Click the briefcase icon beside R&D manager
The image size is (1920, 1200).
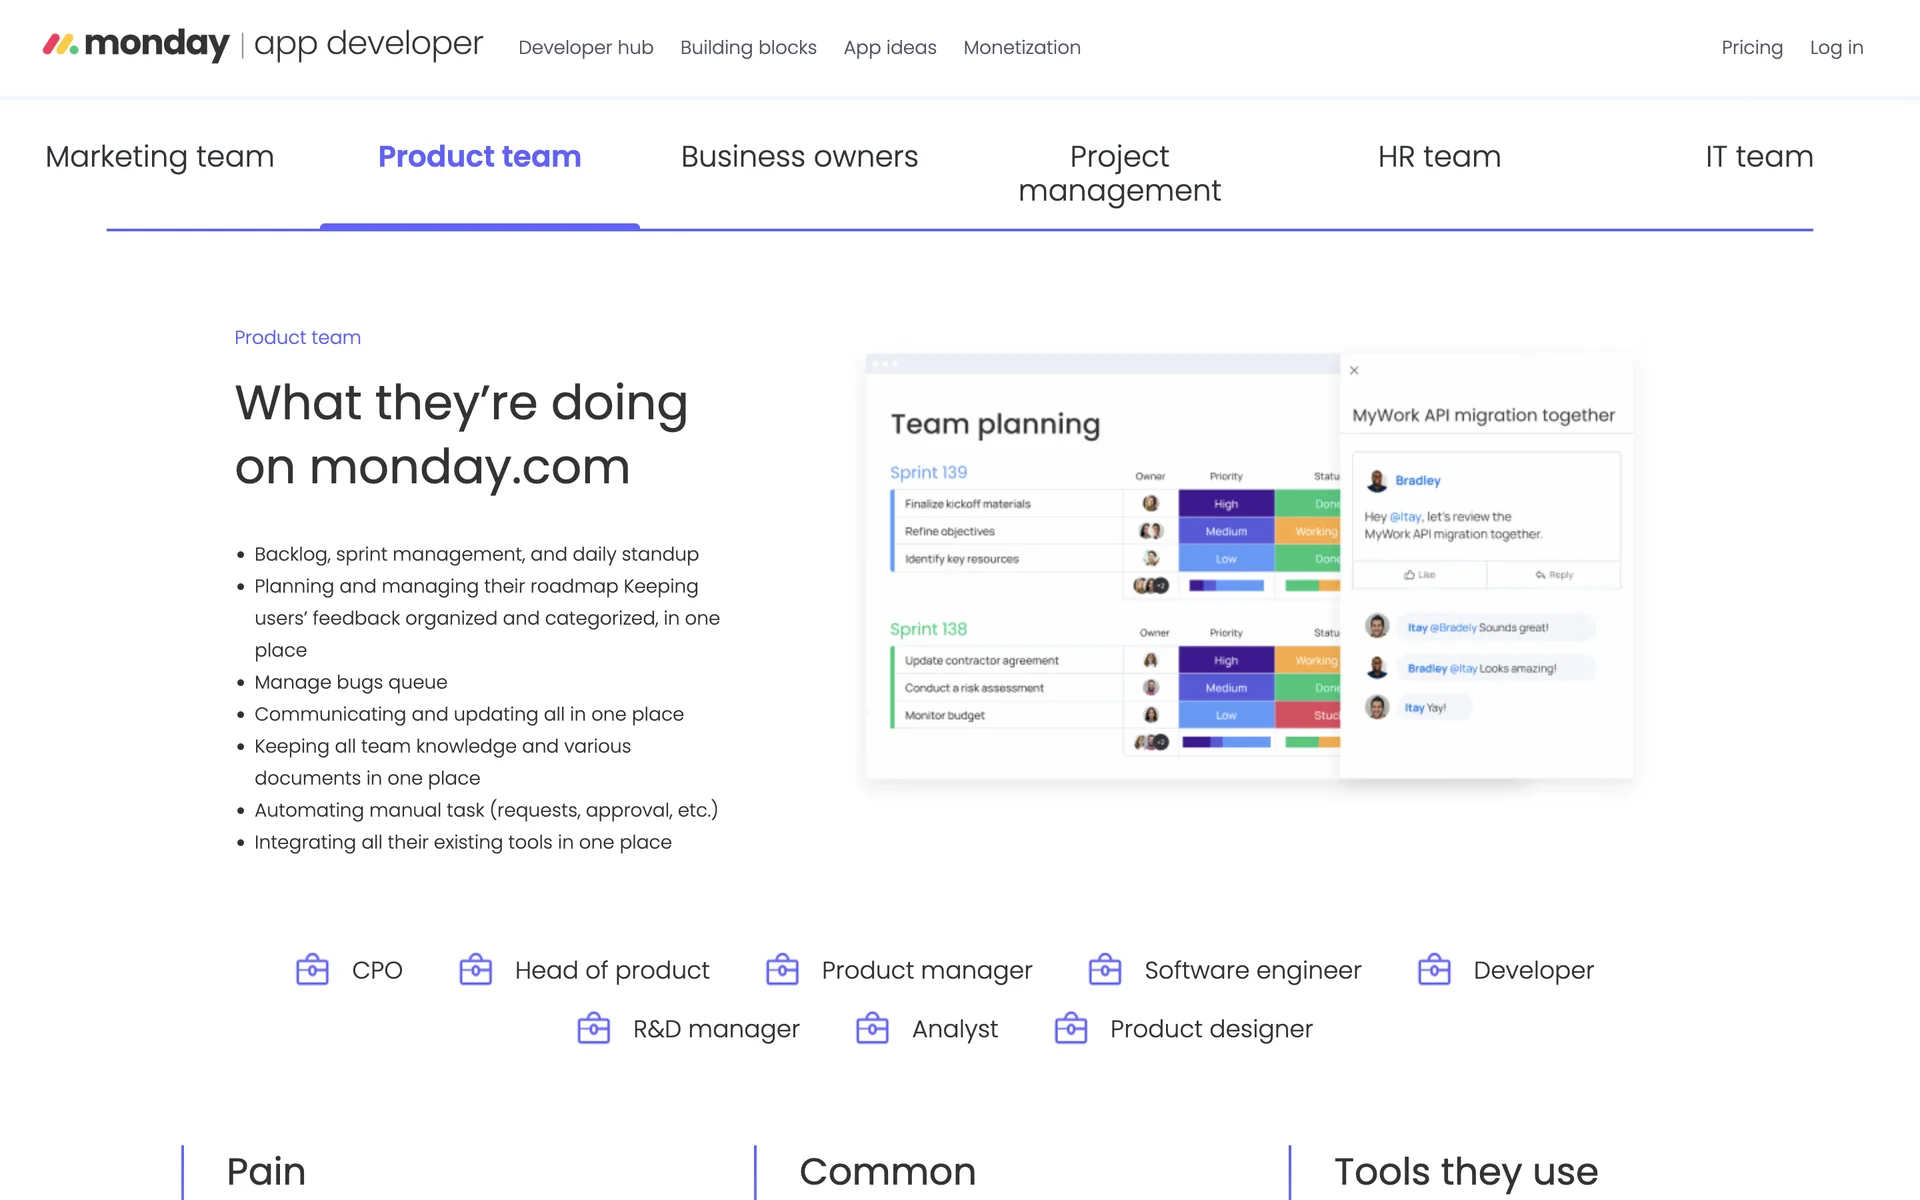594,1029
